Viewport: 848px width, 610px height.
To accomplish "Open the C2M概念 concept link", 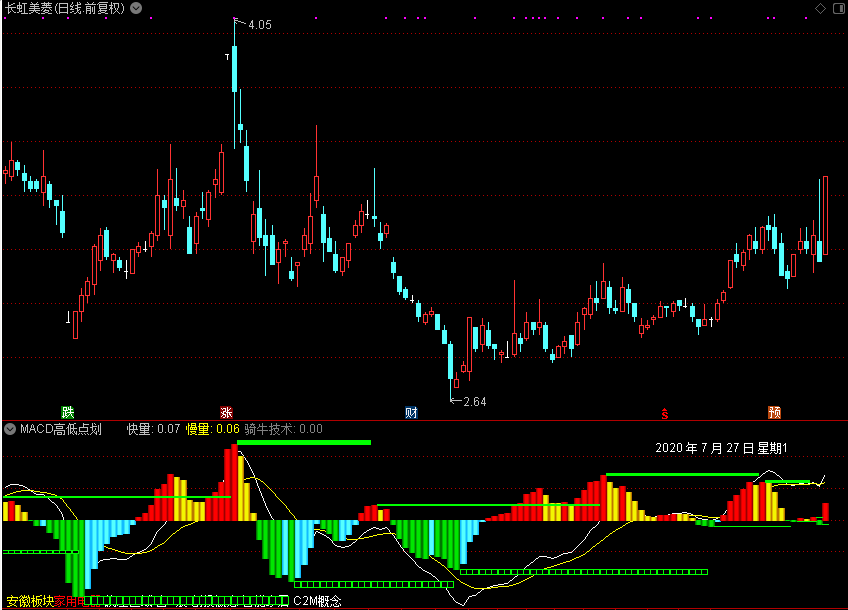I will [x=317, y=601].
